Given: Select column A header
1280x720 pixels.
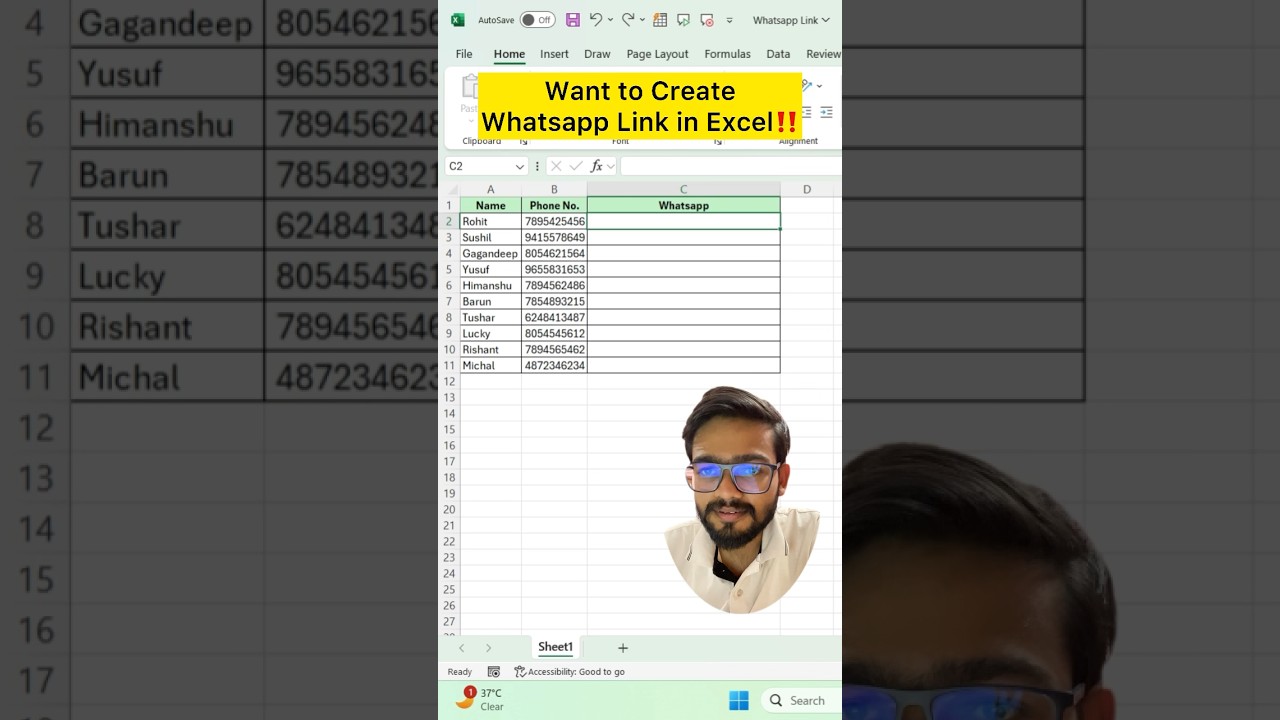Looking at the screenshot, I should click(490, 189).
